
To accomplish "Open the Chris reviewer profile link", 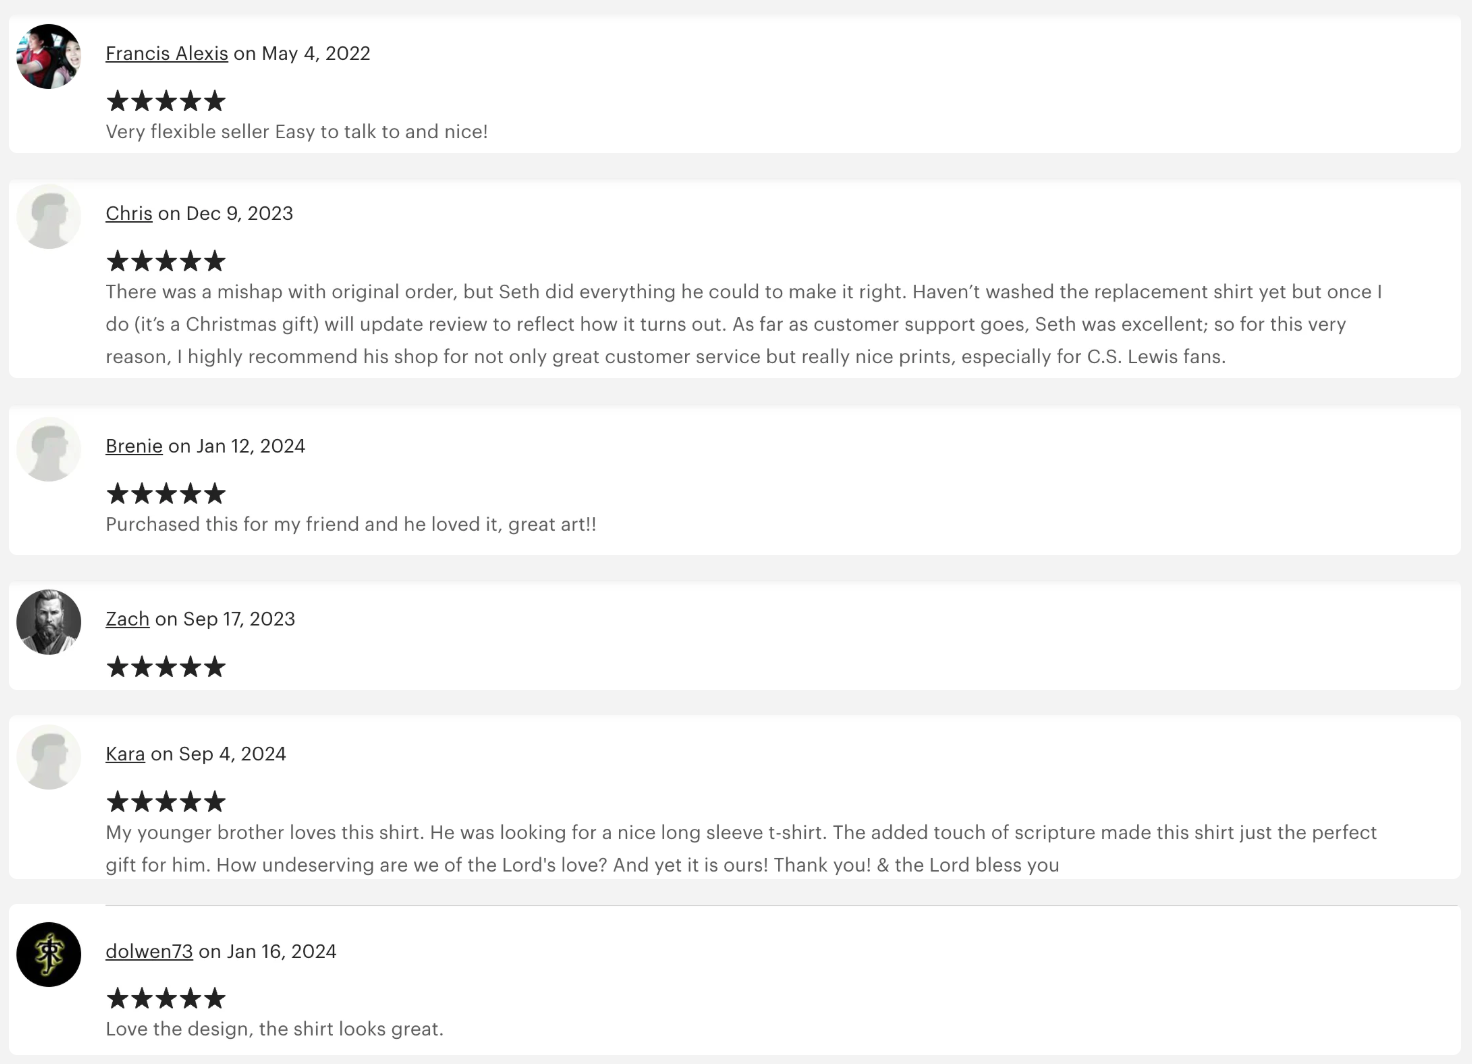I will [129, 214].
